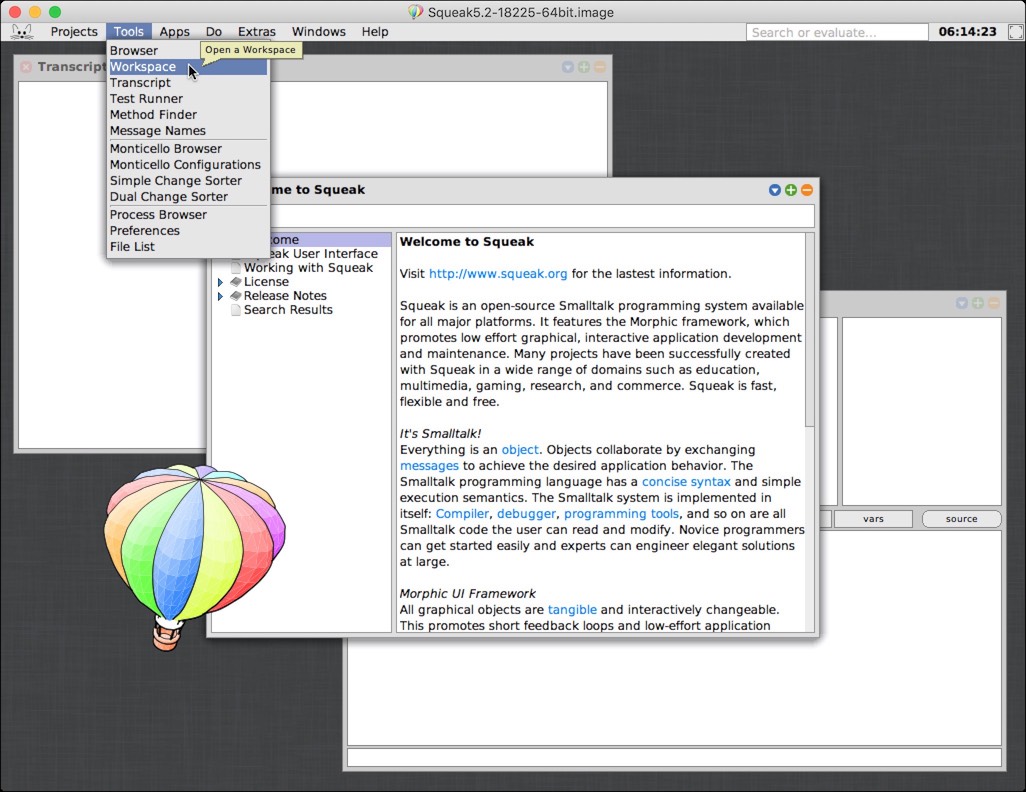This screenshot has width=1026, height=792.
Task: Click Working with Squeak page icon
Action: tap(236, 268)
